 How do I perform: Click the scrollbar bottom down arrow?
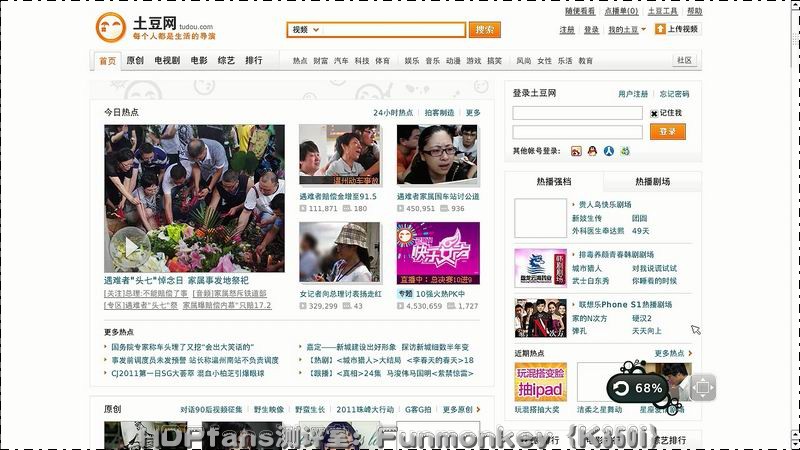[x=795, y=445]
